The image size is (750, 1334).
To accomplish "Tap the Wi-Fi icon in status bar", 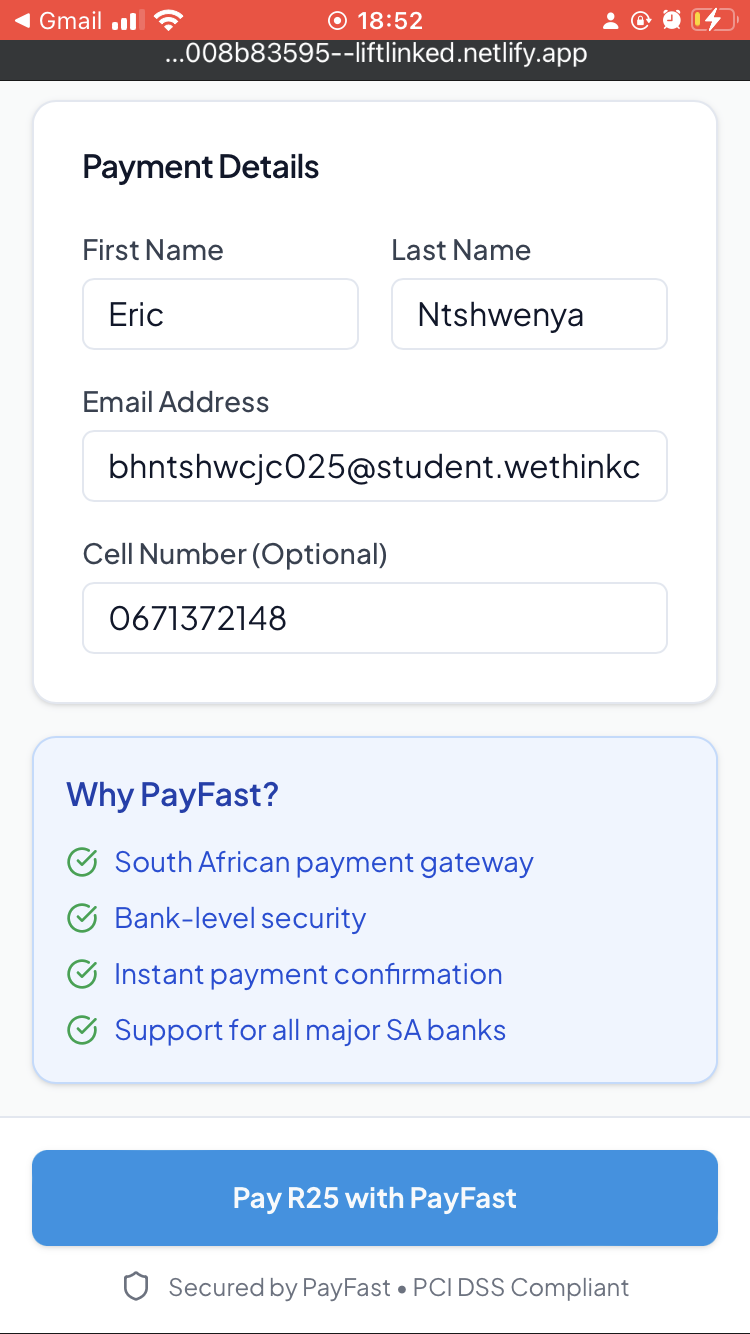I will [170, 20].
